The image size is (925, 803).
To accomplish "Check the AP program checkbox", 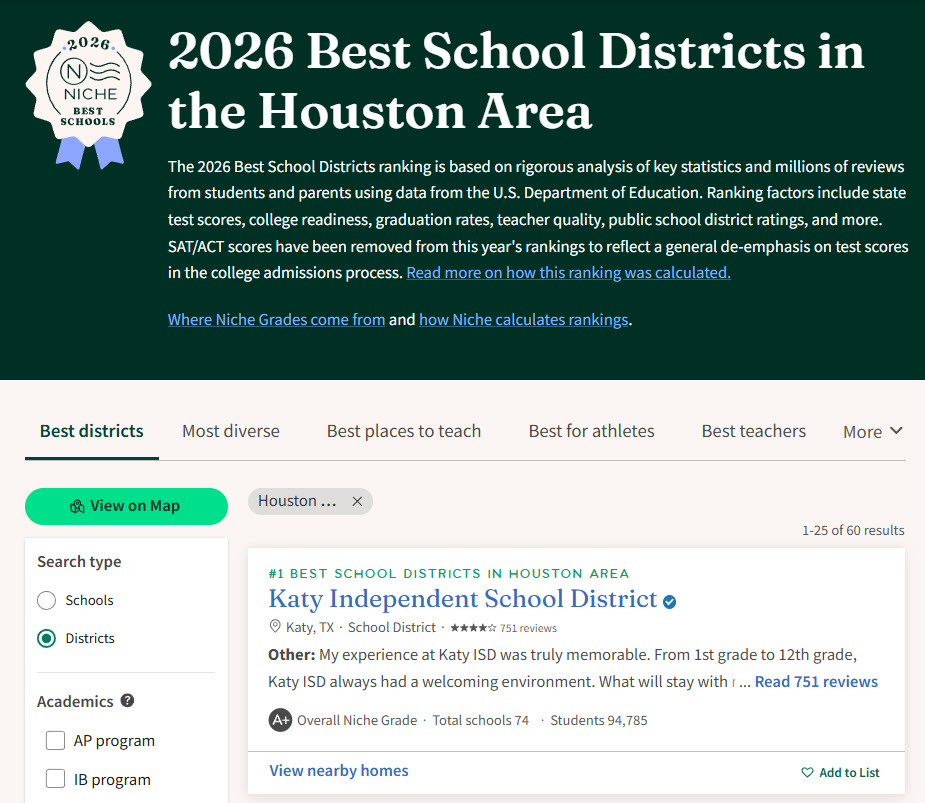I will click(x=56, y=741).
